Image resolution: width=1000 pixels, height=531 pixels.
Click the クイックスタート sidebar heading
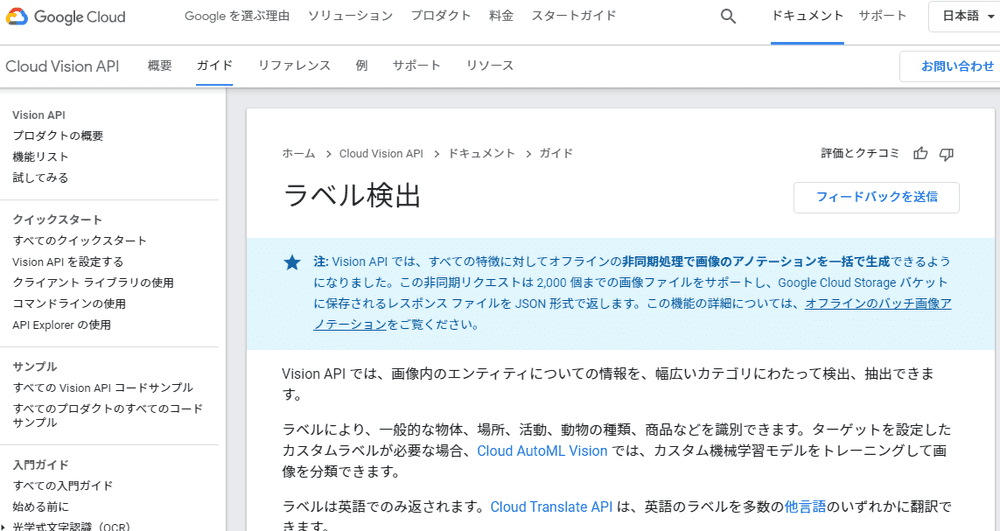pos(57,220)
